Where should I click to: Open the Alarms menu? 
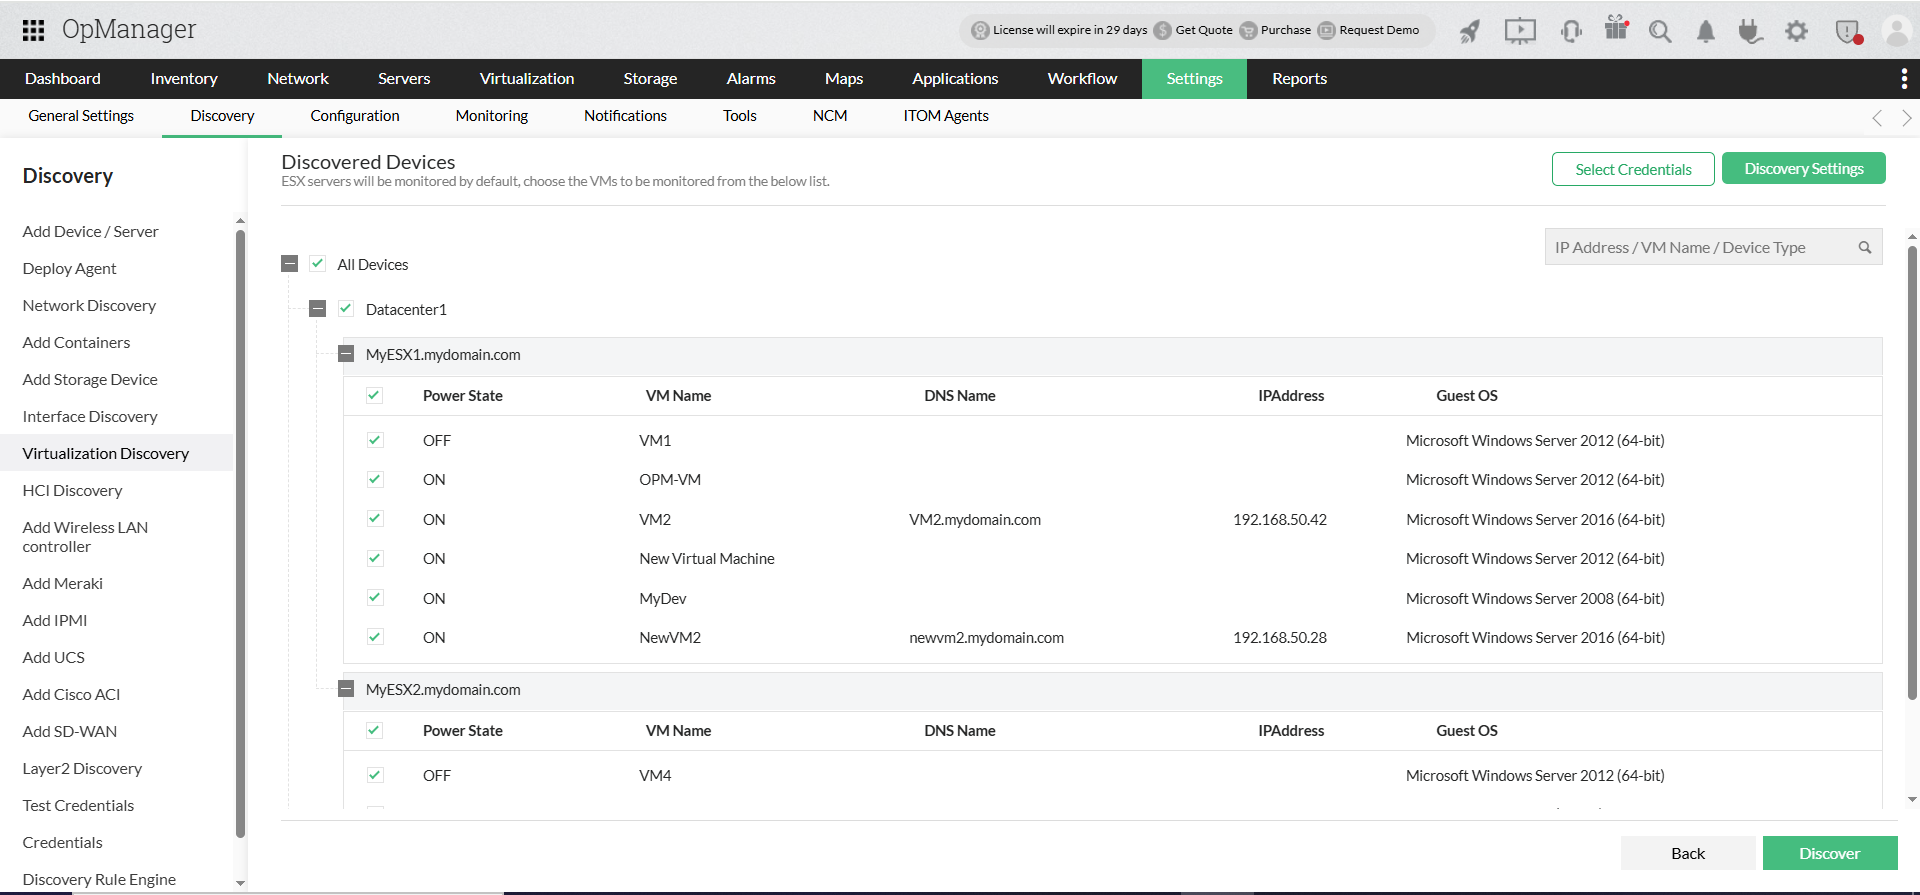click(x=751, y=79)
